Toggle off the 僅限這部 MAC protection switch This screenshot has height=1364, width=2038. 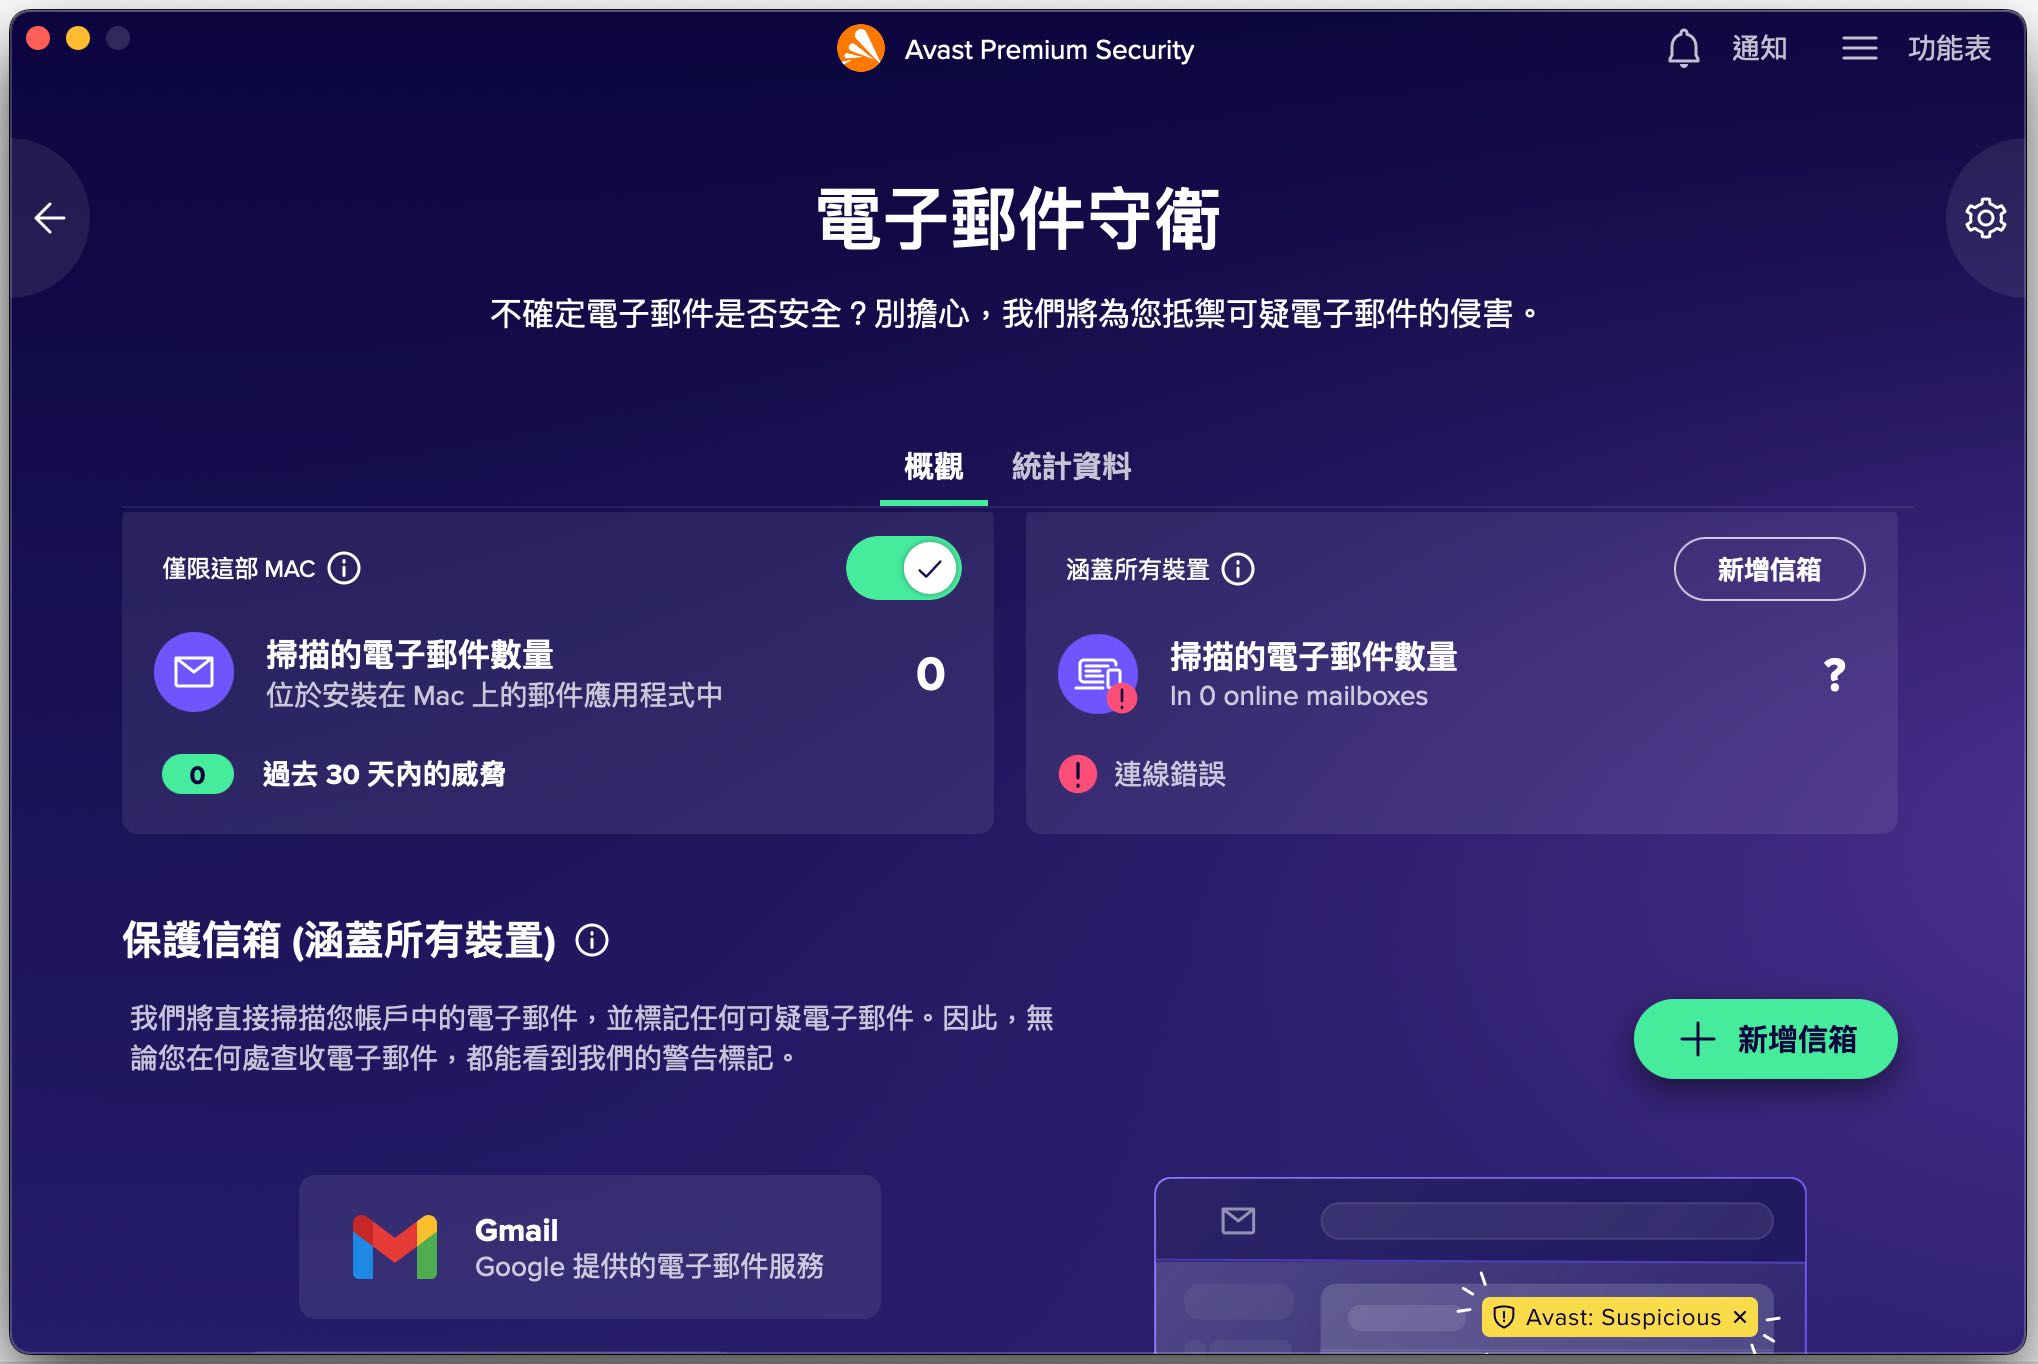click(904, 568)
